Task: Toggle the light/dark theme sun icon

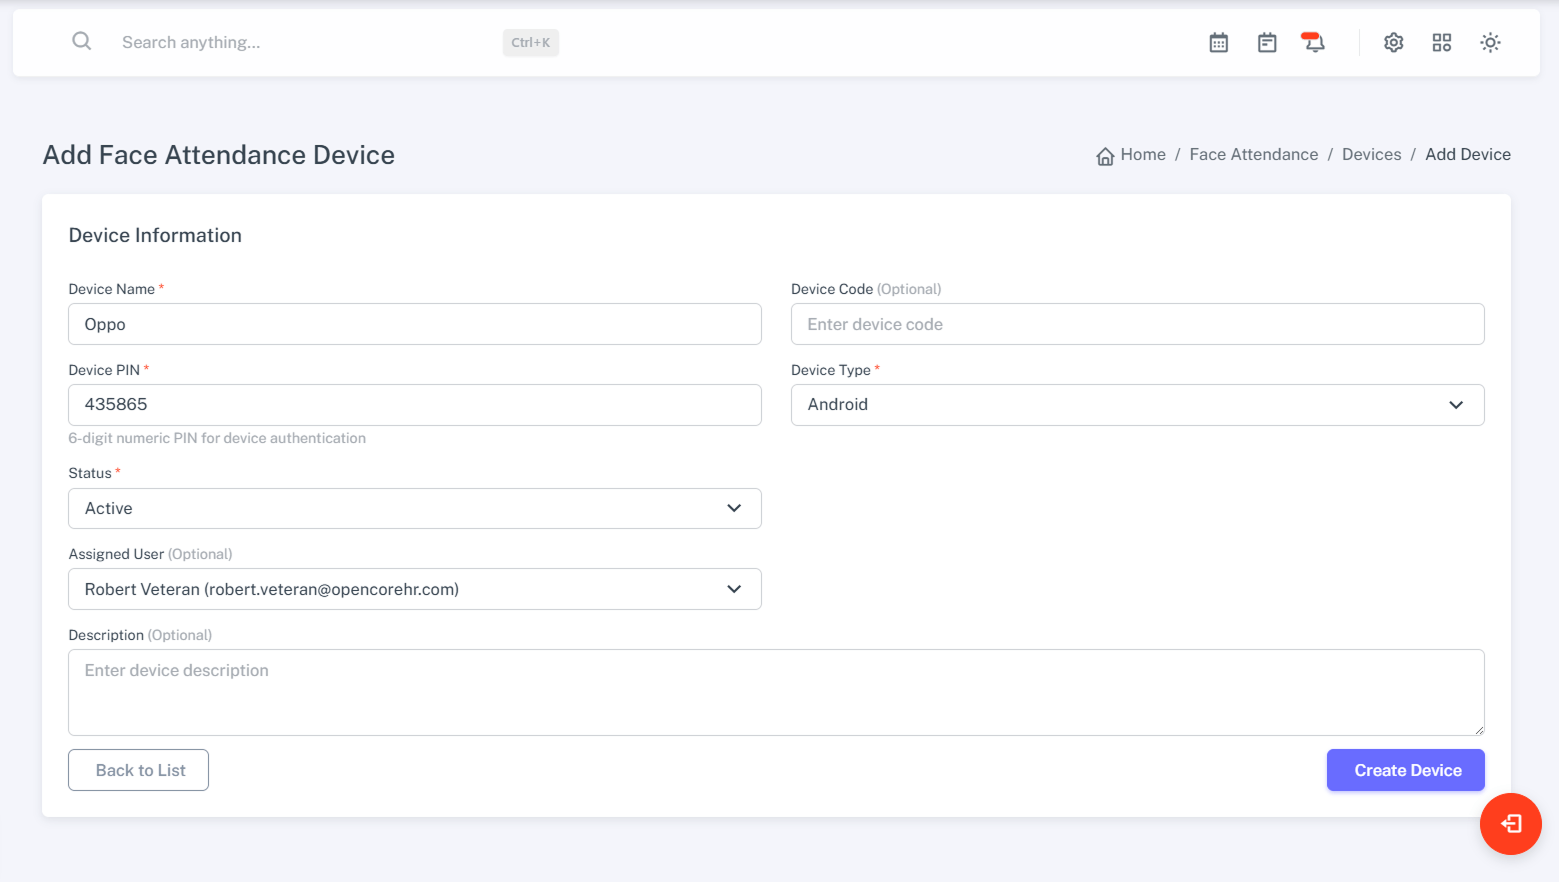Action: click(x=1490, y=43)
